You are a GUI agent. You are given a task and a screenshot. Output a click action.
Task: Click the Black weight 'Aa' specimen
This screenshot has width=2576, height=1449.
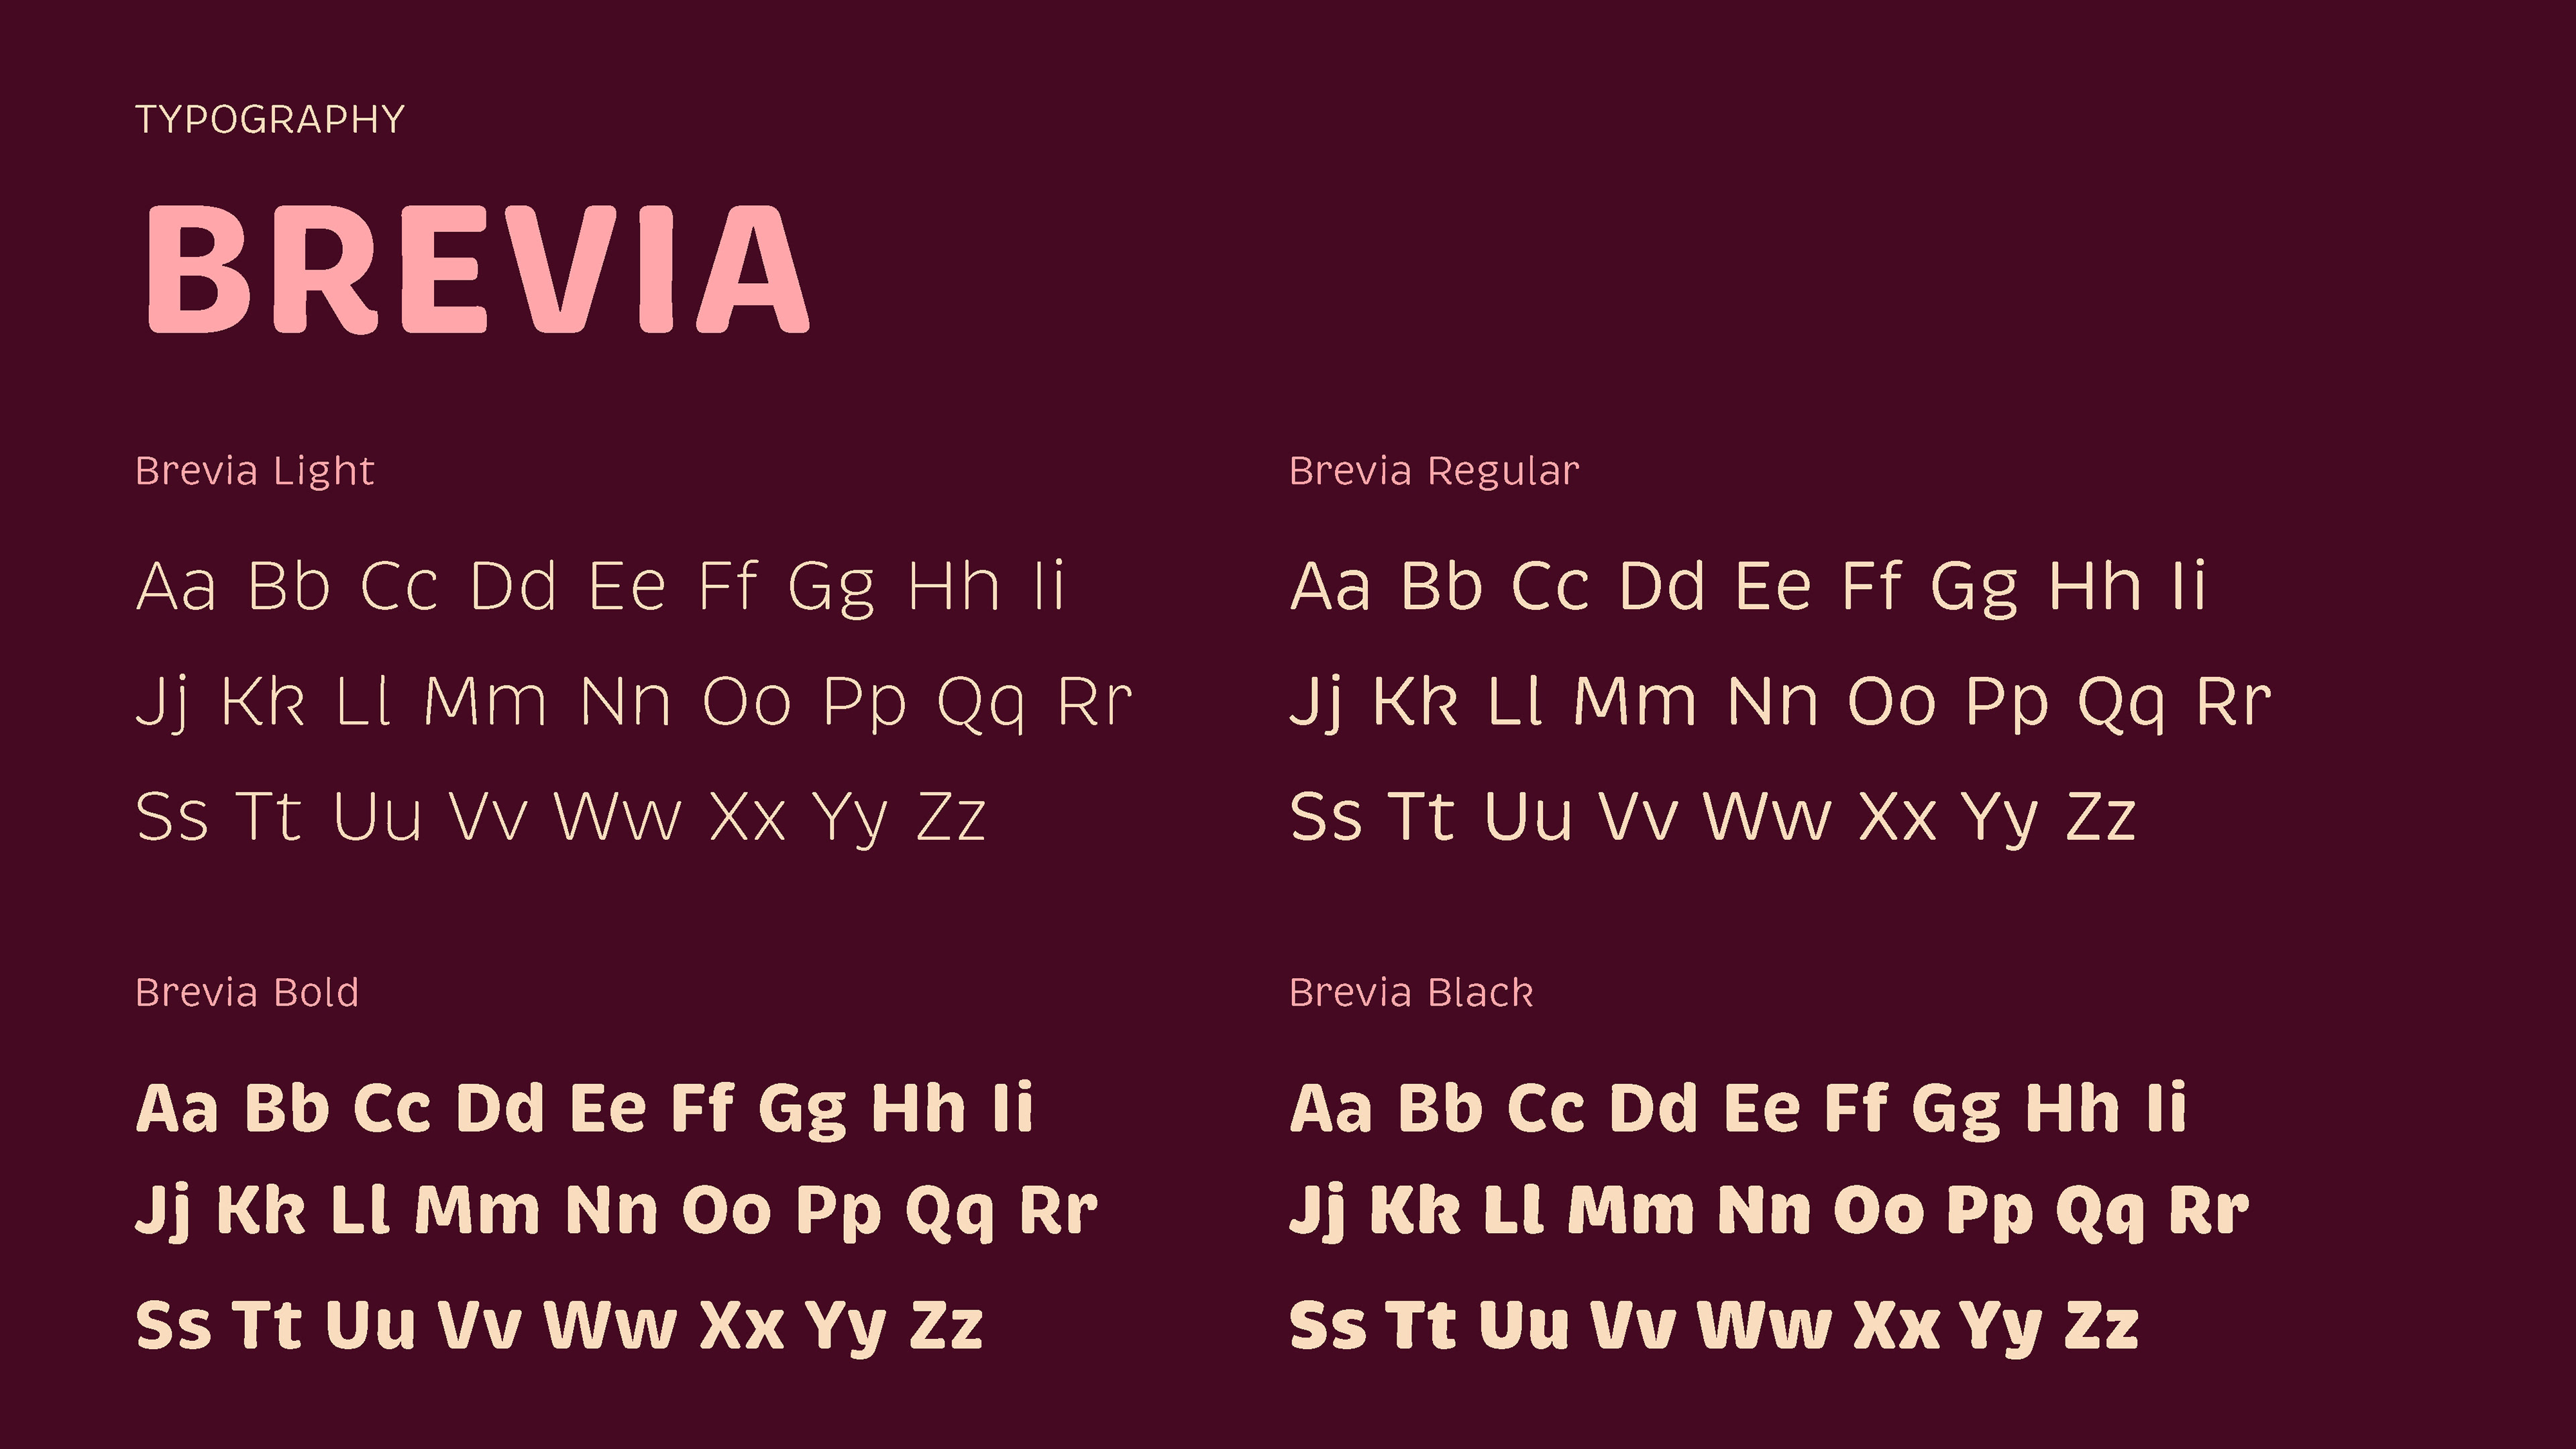click(x=1331, y=1108)
